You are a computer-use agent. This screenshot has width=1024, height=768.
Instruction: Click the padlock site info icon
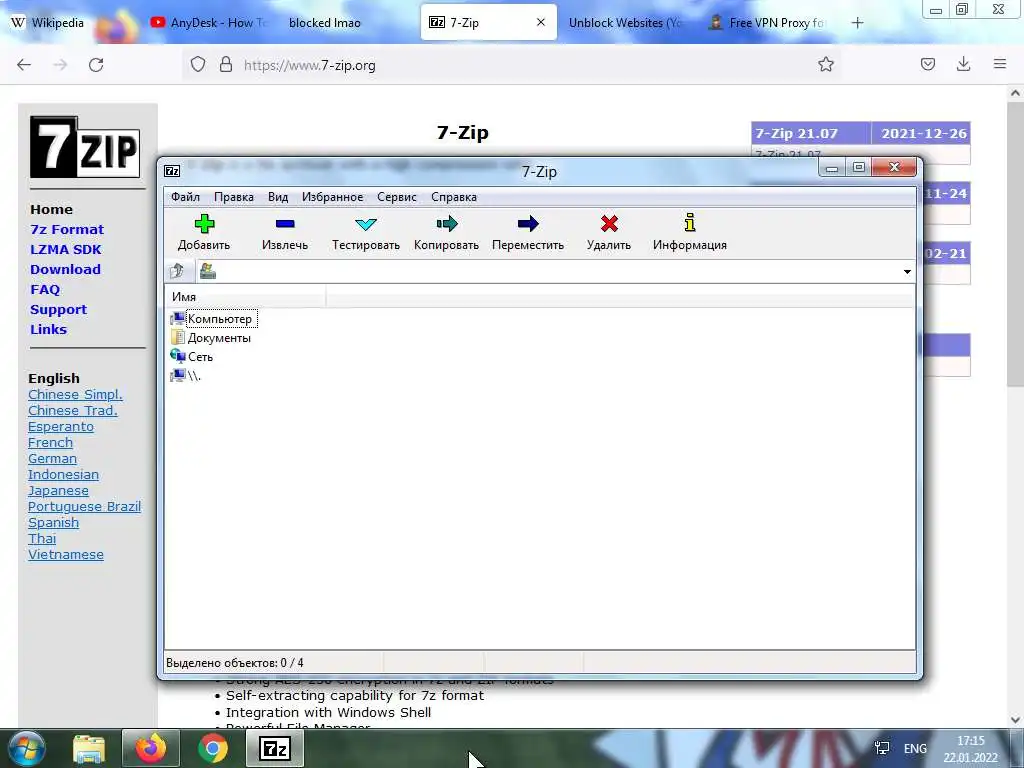tap(226, 65)
